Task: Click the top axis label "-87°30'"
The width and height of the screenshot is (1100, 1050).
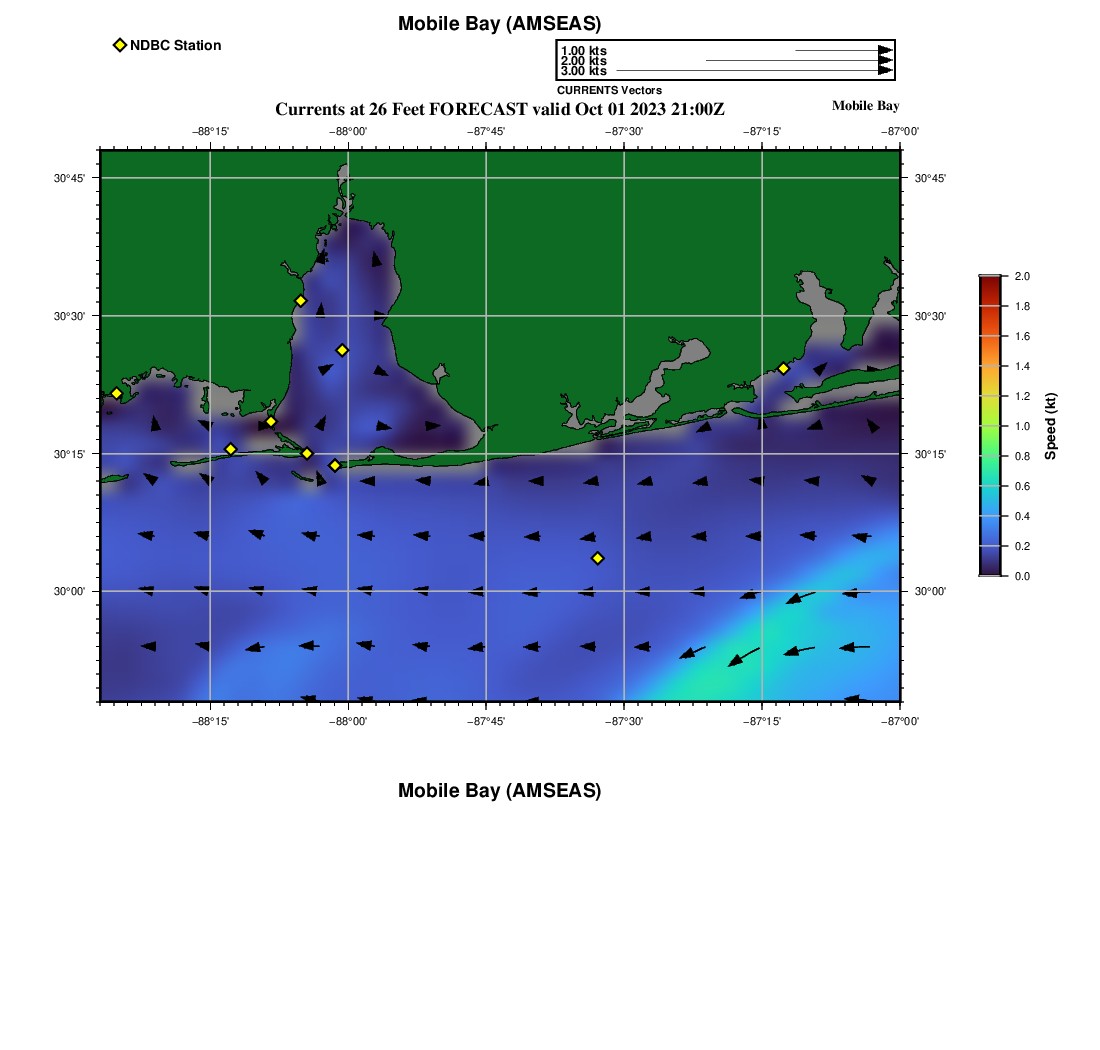Action: (624, 132)
